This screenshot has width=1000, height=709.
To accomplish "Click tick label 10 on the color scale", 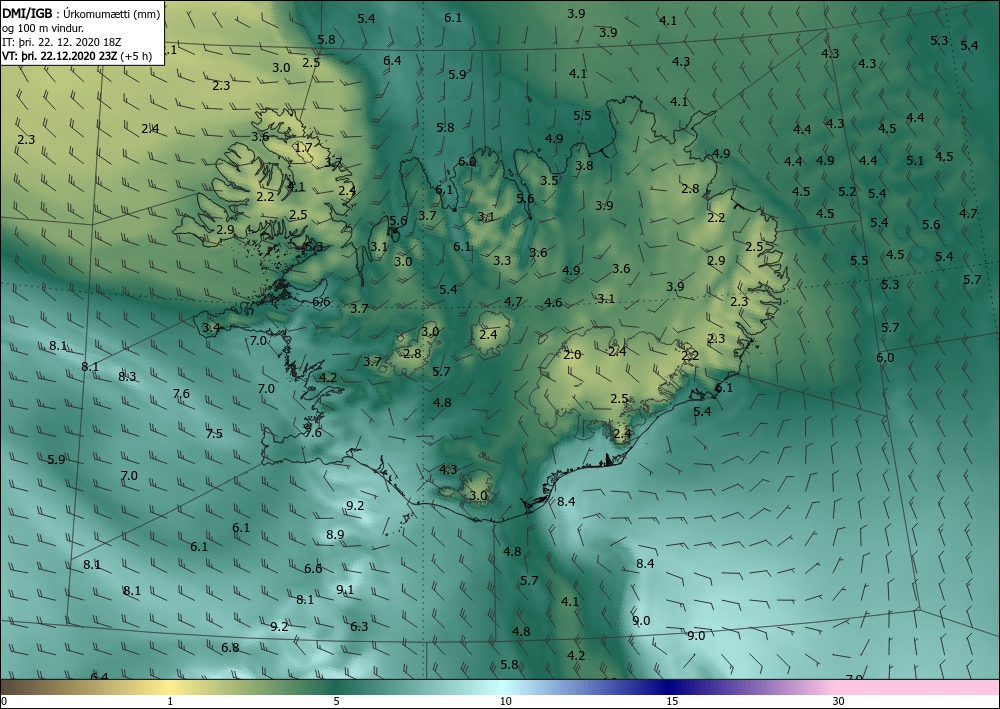I will click(x=506, y=702).
